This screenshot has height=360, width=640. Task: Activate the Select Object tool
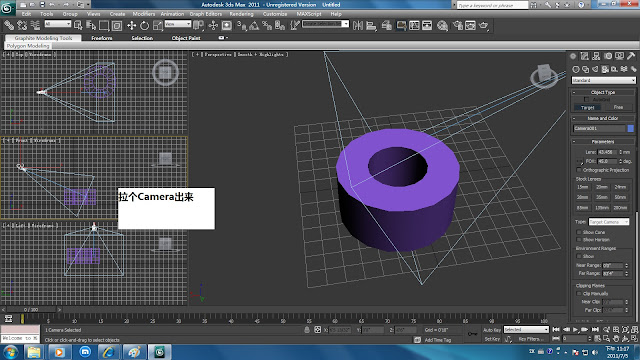(x=78, y=25)
